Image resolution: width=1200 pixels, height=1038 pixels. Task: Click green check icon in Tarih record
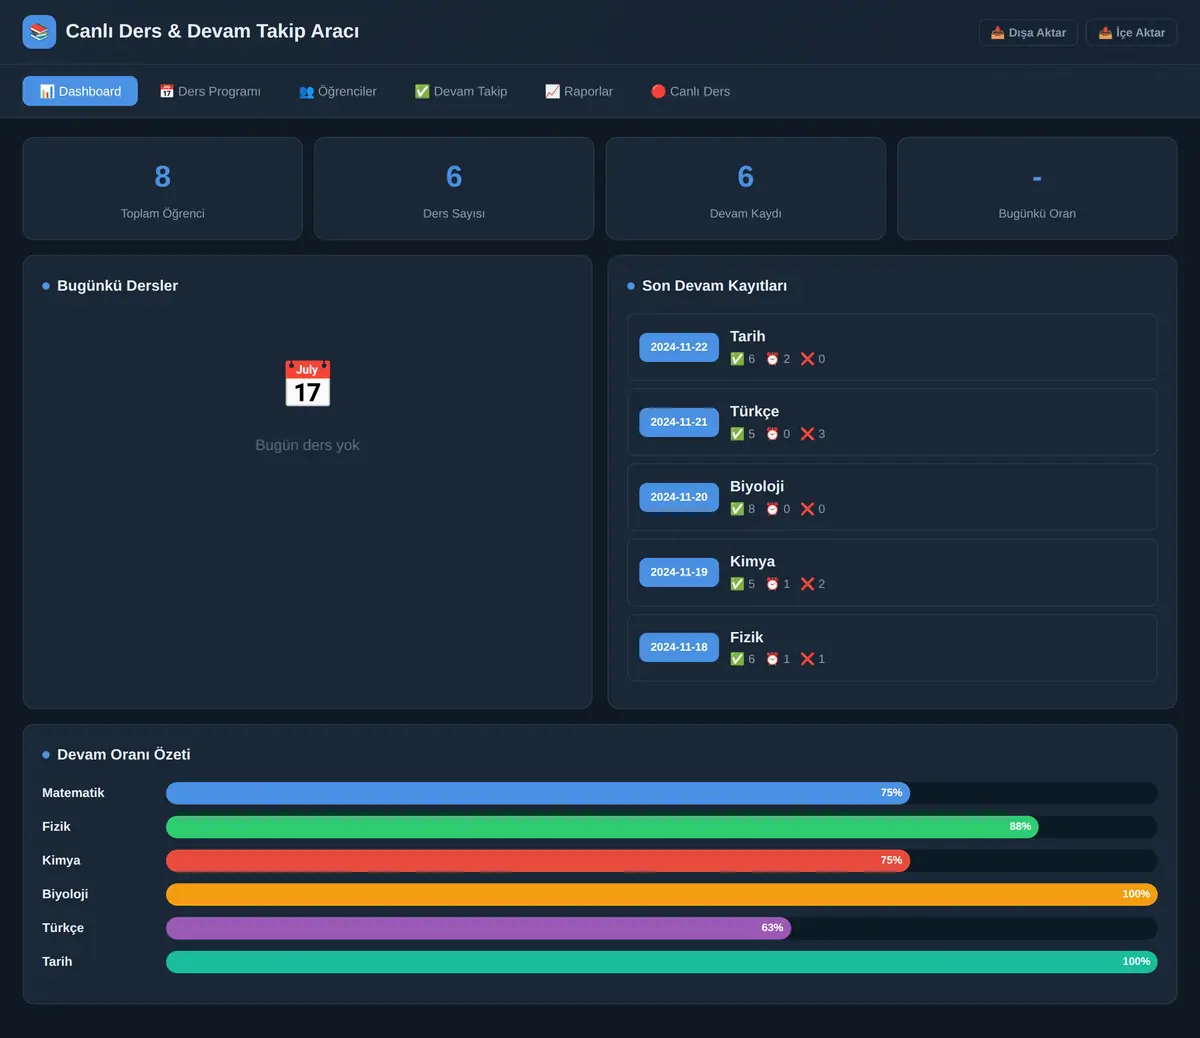point(737,359)
